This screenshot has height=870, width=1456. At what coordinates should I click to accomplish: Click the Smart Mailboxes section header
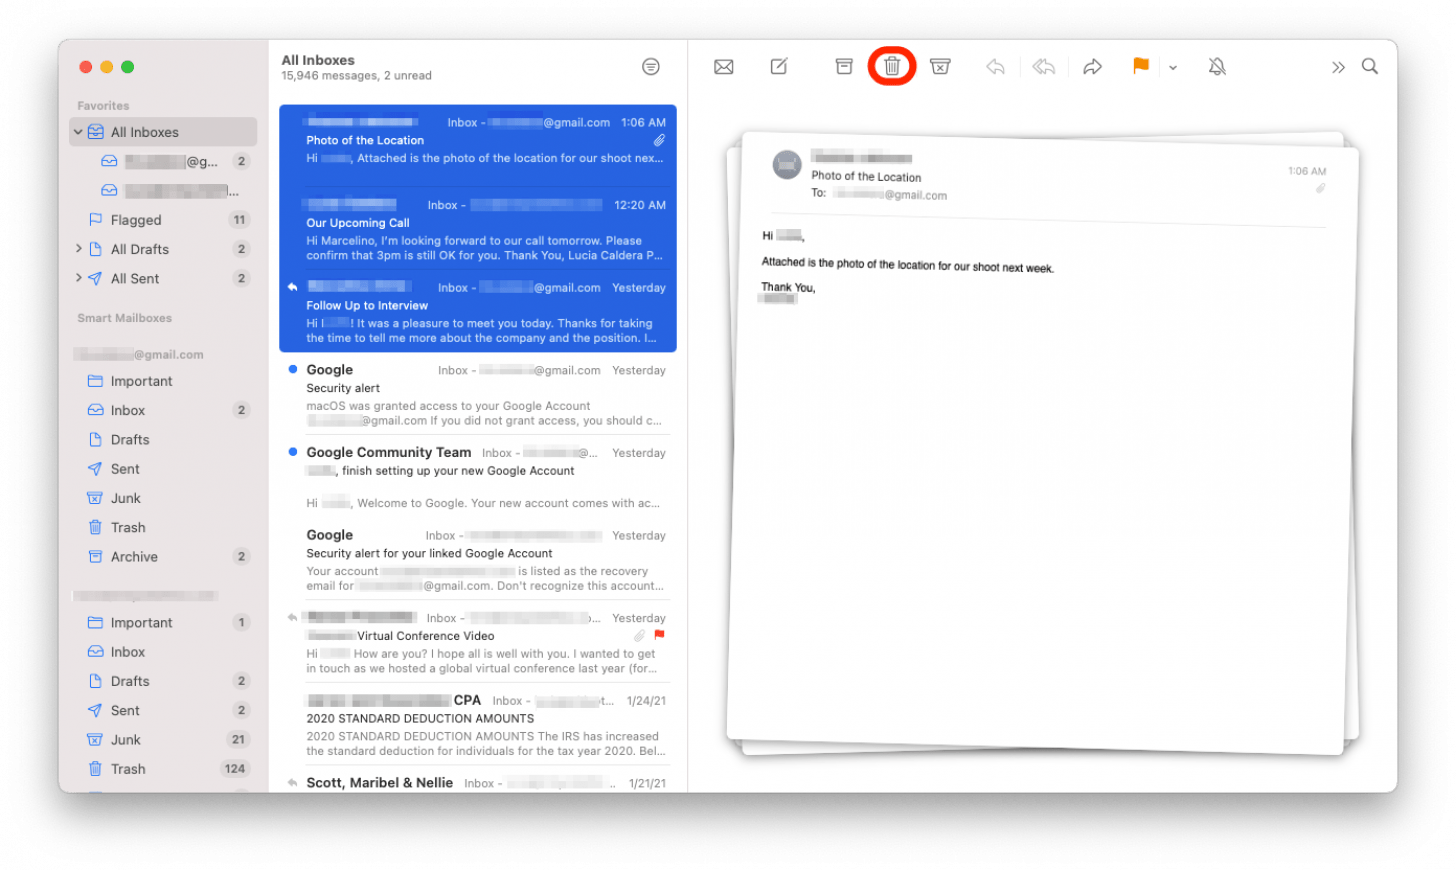click(x=124, y=318)
